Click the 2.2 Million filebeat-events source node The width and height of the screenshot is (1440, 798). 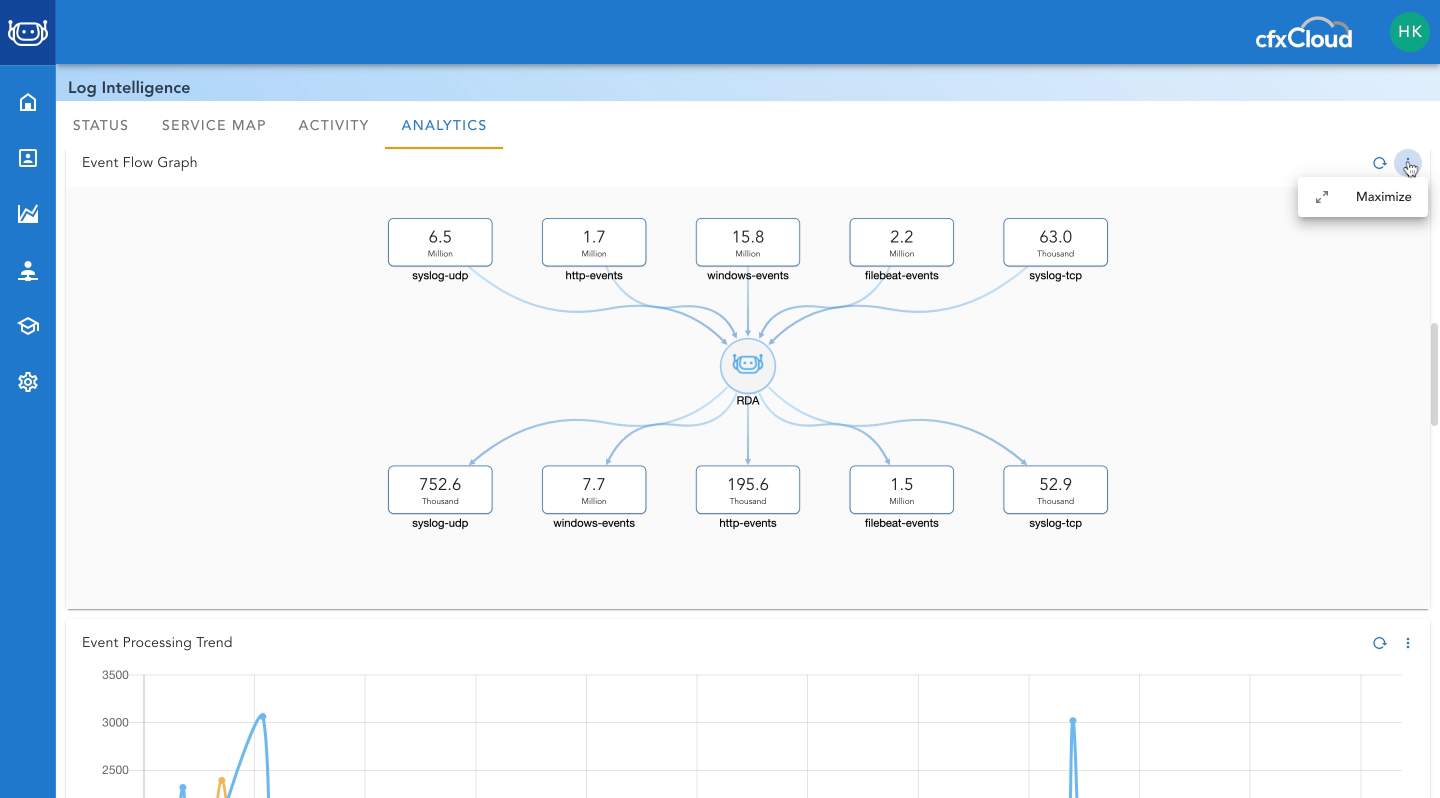pyautogui.click(x=902, y=243)
